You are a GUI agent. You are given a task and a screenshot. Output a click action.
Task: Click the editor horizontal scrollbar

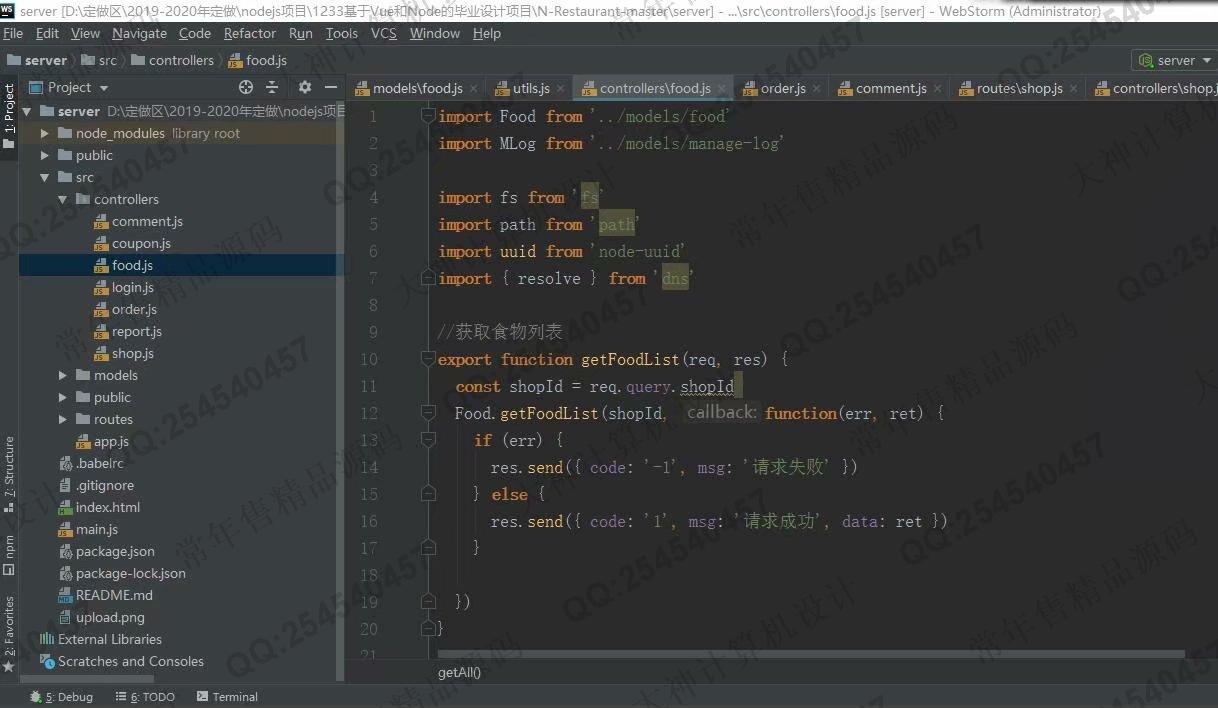[810, 655]
